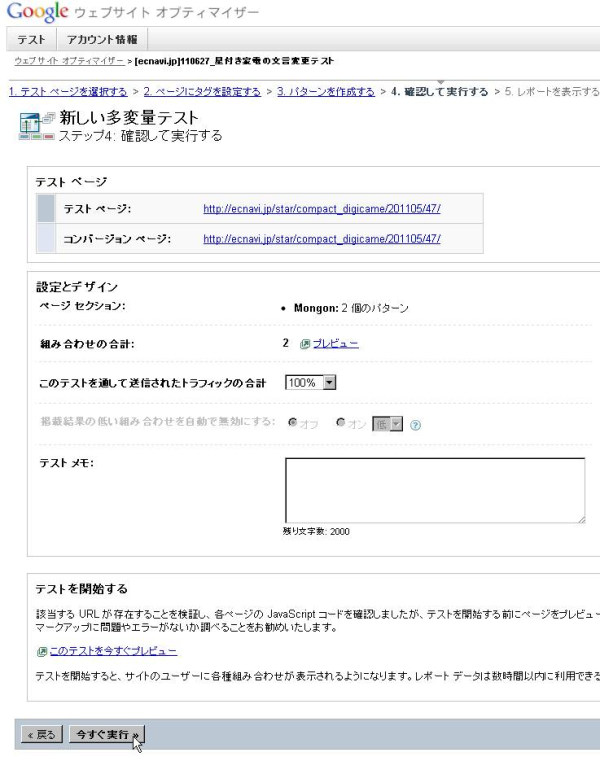The height and width of the screenshot is (761, 600).
Task: Click ウェブサイト オプティマイザー breadcrumb link
Action: click(x=69, y=61)
